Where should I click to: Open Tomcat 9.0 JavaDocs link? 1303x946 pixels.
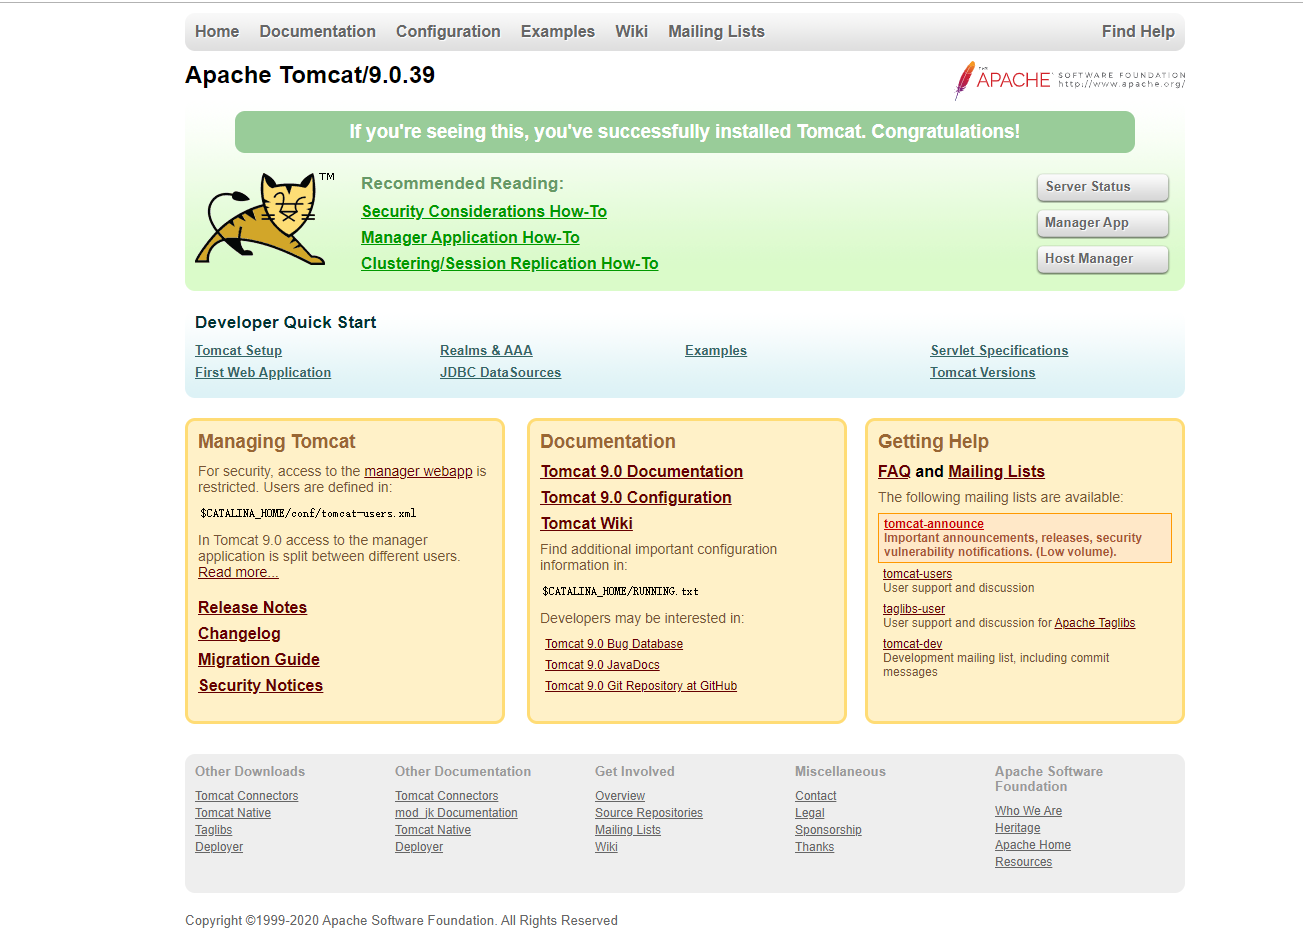[x=602, y=665]
